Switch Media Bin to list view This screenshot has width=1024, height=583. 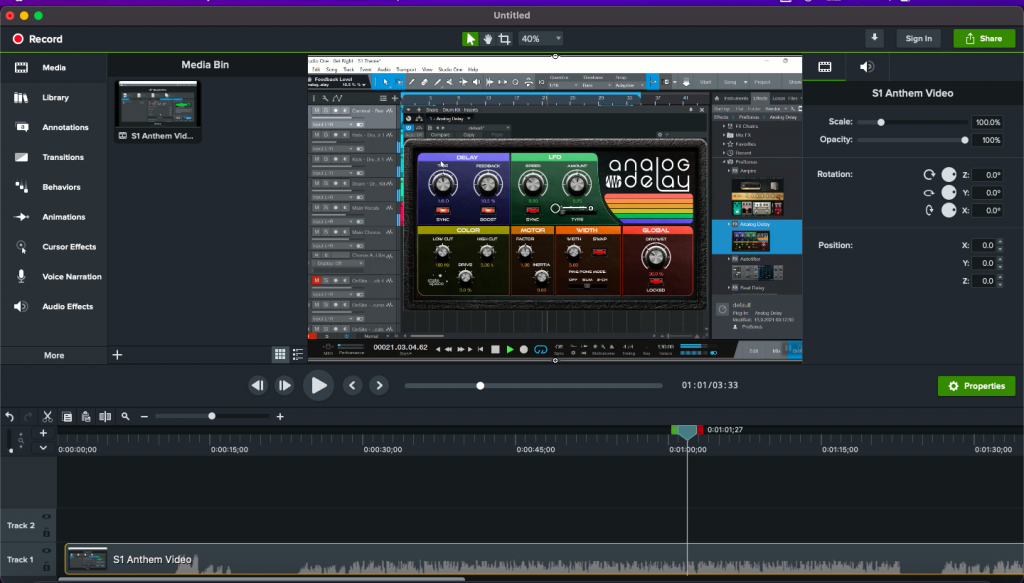298,354
